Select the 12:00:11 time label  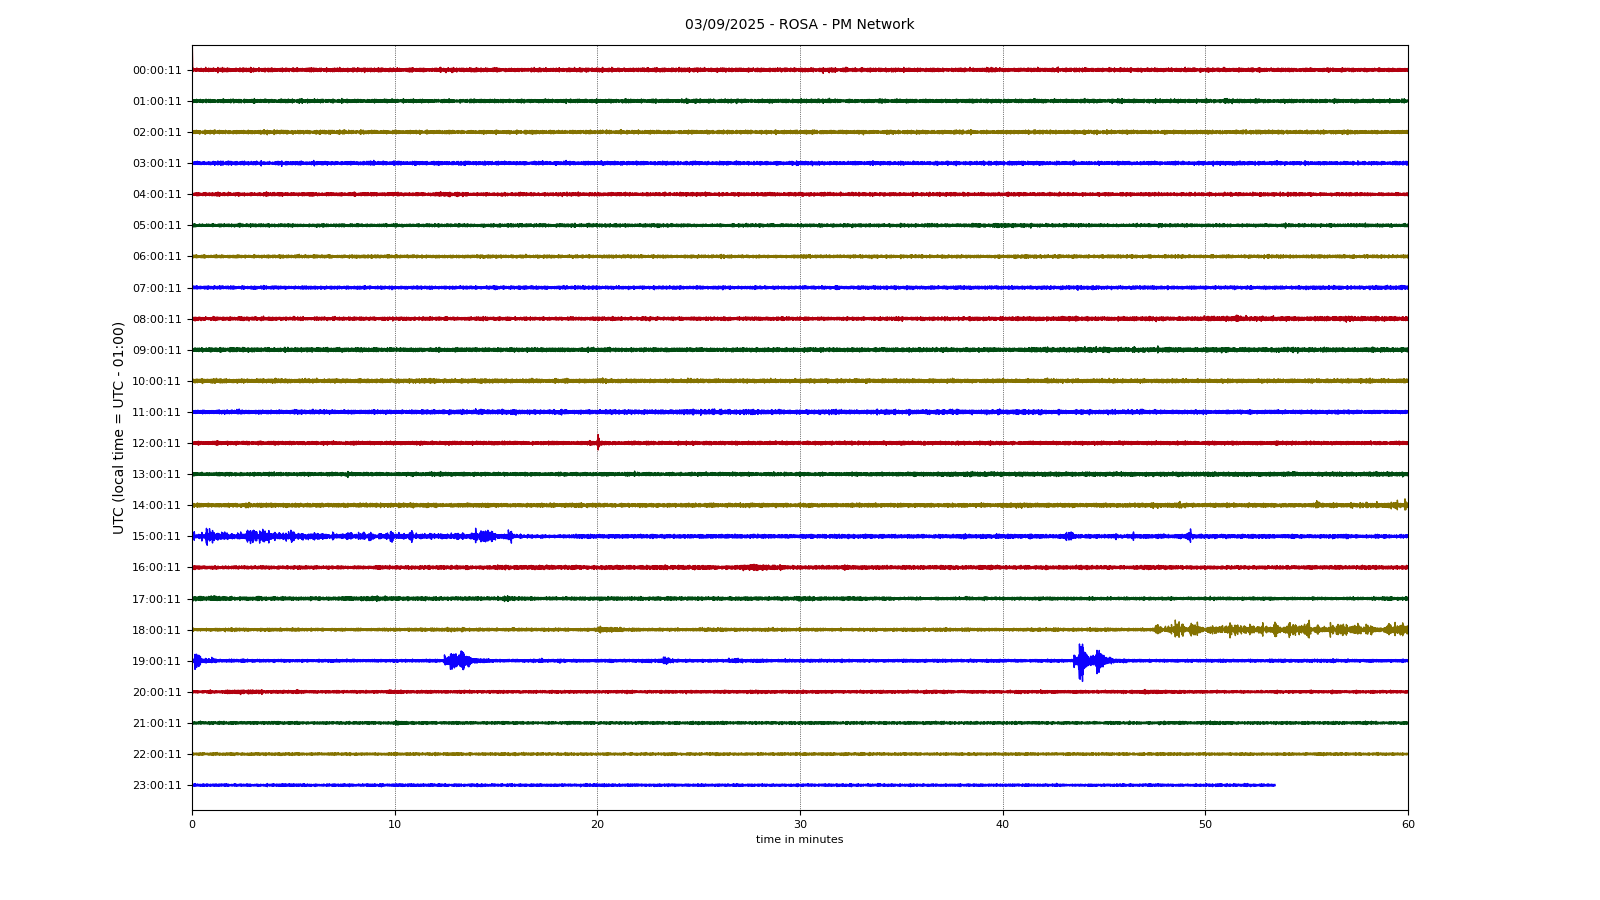157,443
